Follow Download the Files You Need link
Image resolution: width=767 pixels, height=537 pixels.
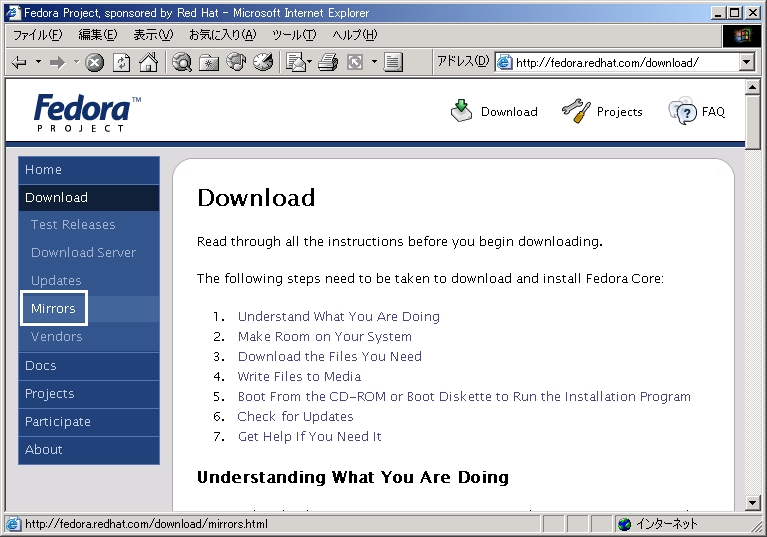coord(330,357)
